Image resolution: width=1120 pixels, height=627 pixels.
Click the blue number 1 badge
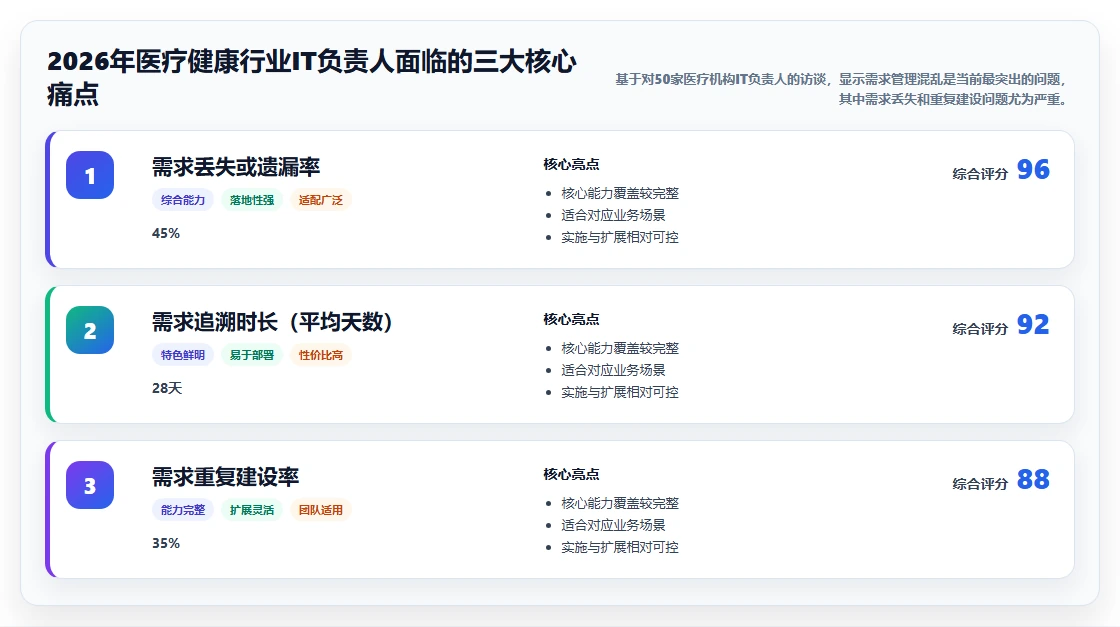90,175
